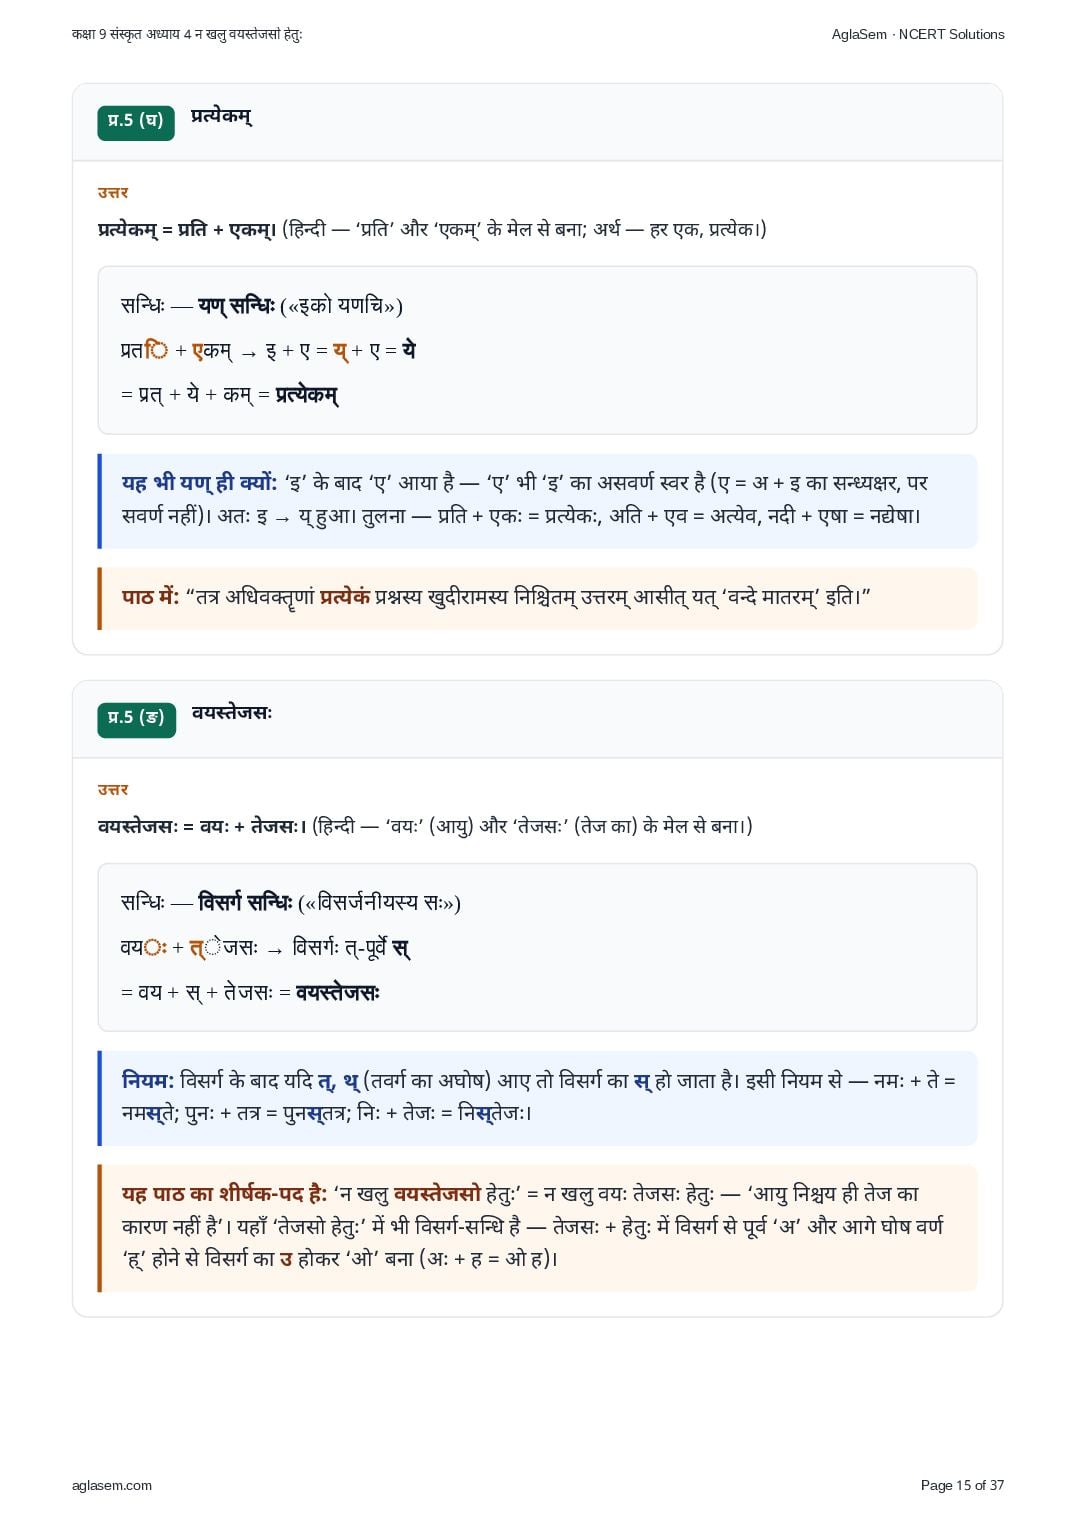Click the orange पाठ में quote box

pos(539,598)
